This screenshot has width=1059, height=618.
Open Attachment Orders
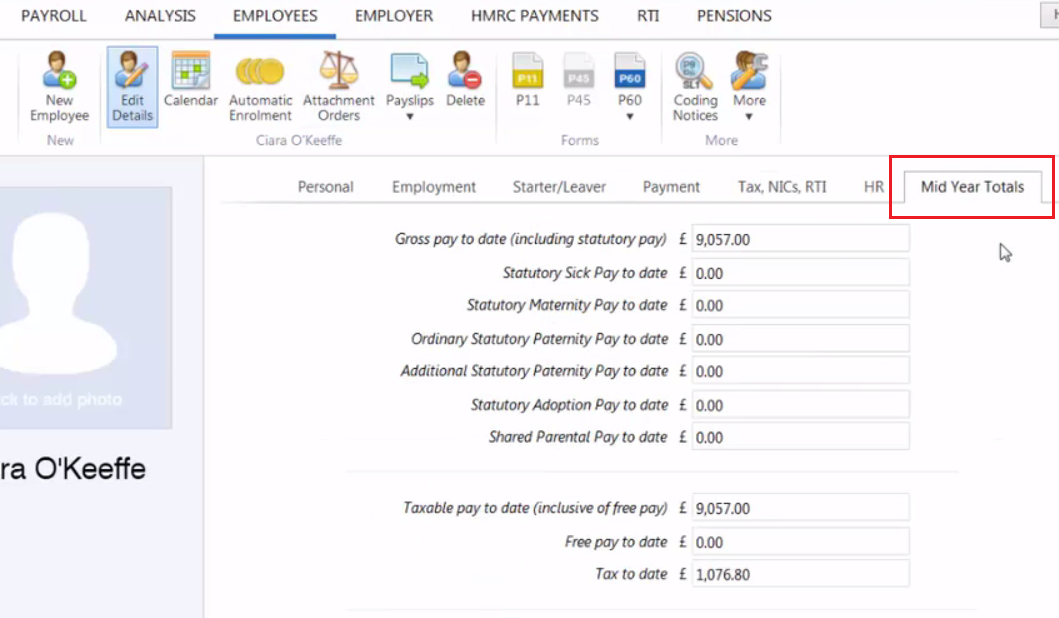click(x=338, y=86)
